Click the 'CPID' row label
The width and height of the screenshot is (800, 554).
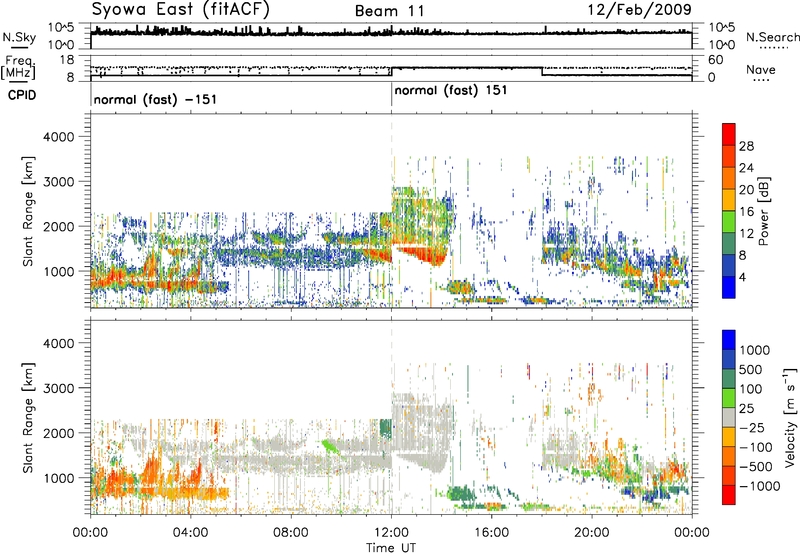(x=22, y=95)
